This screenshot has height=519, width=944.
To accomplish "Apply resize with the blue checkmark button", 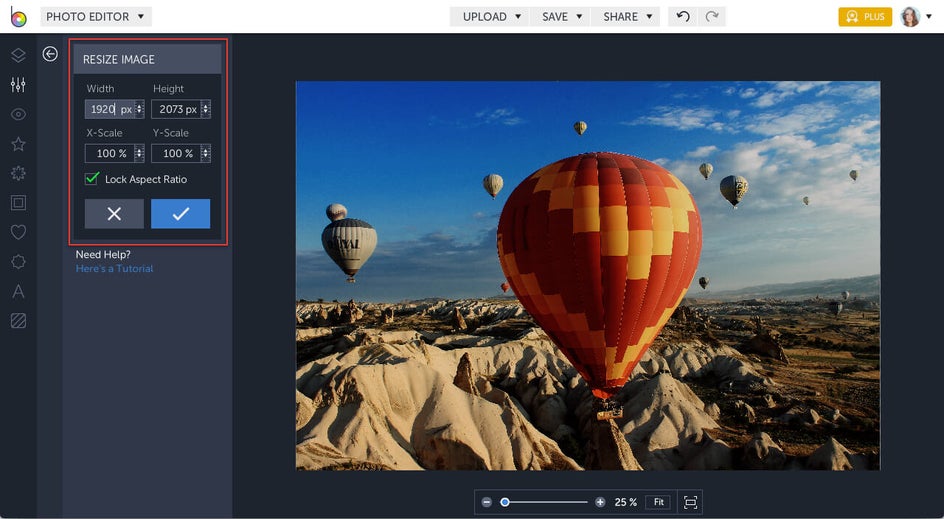I will click(x=180, y=214).
